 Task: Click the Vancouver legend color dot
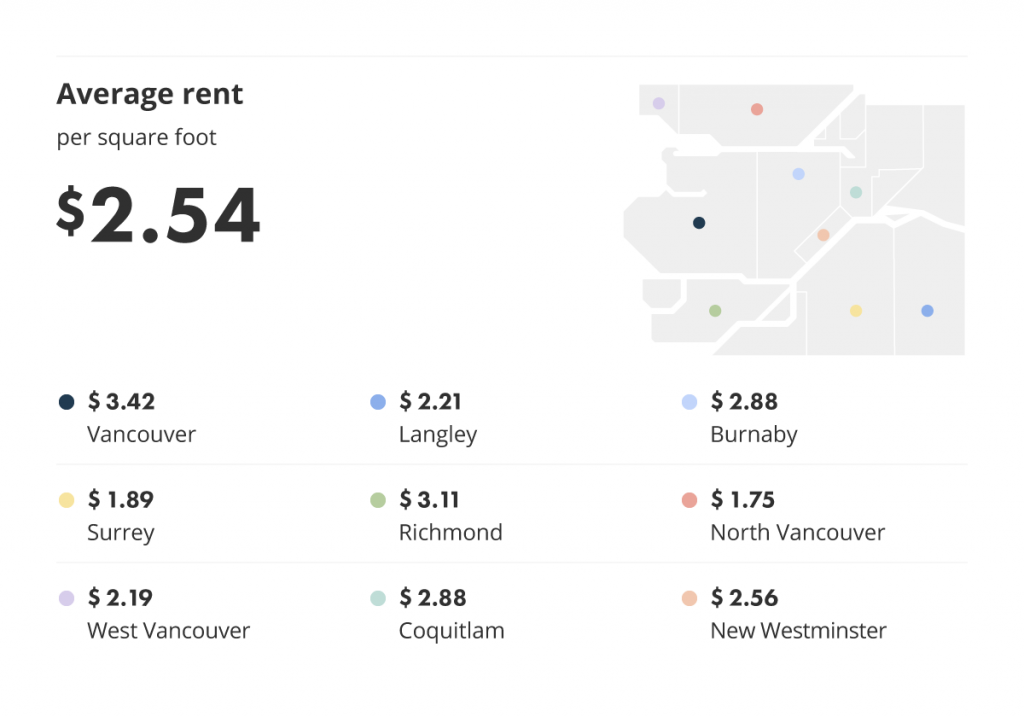(67, 402)
